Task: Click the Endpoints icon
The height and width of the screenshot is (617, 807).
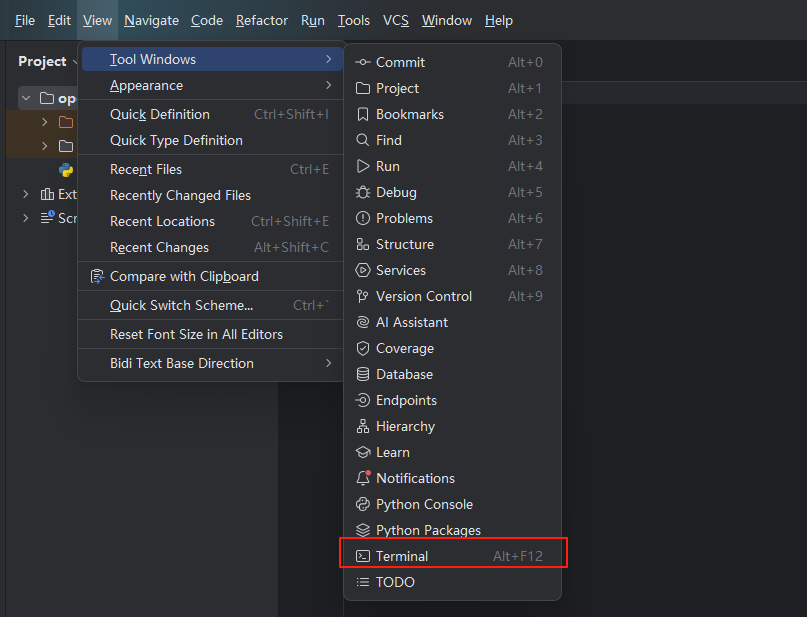Action: 363,400
